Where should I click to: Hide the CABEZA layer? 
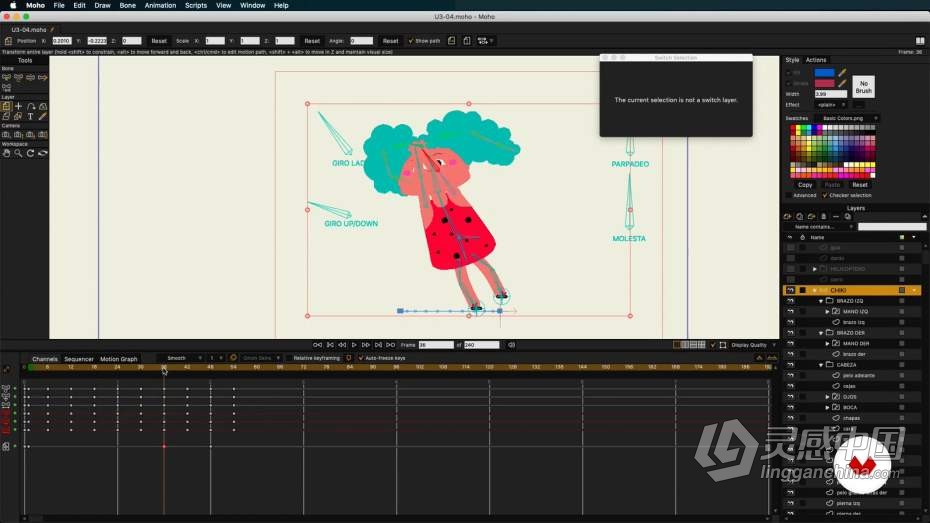point(790,365)
